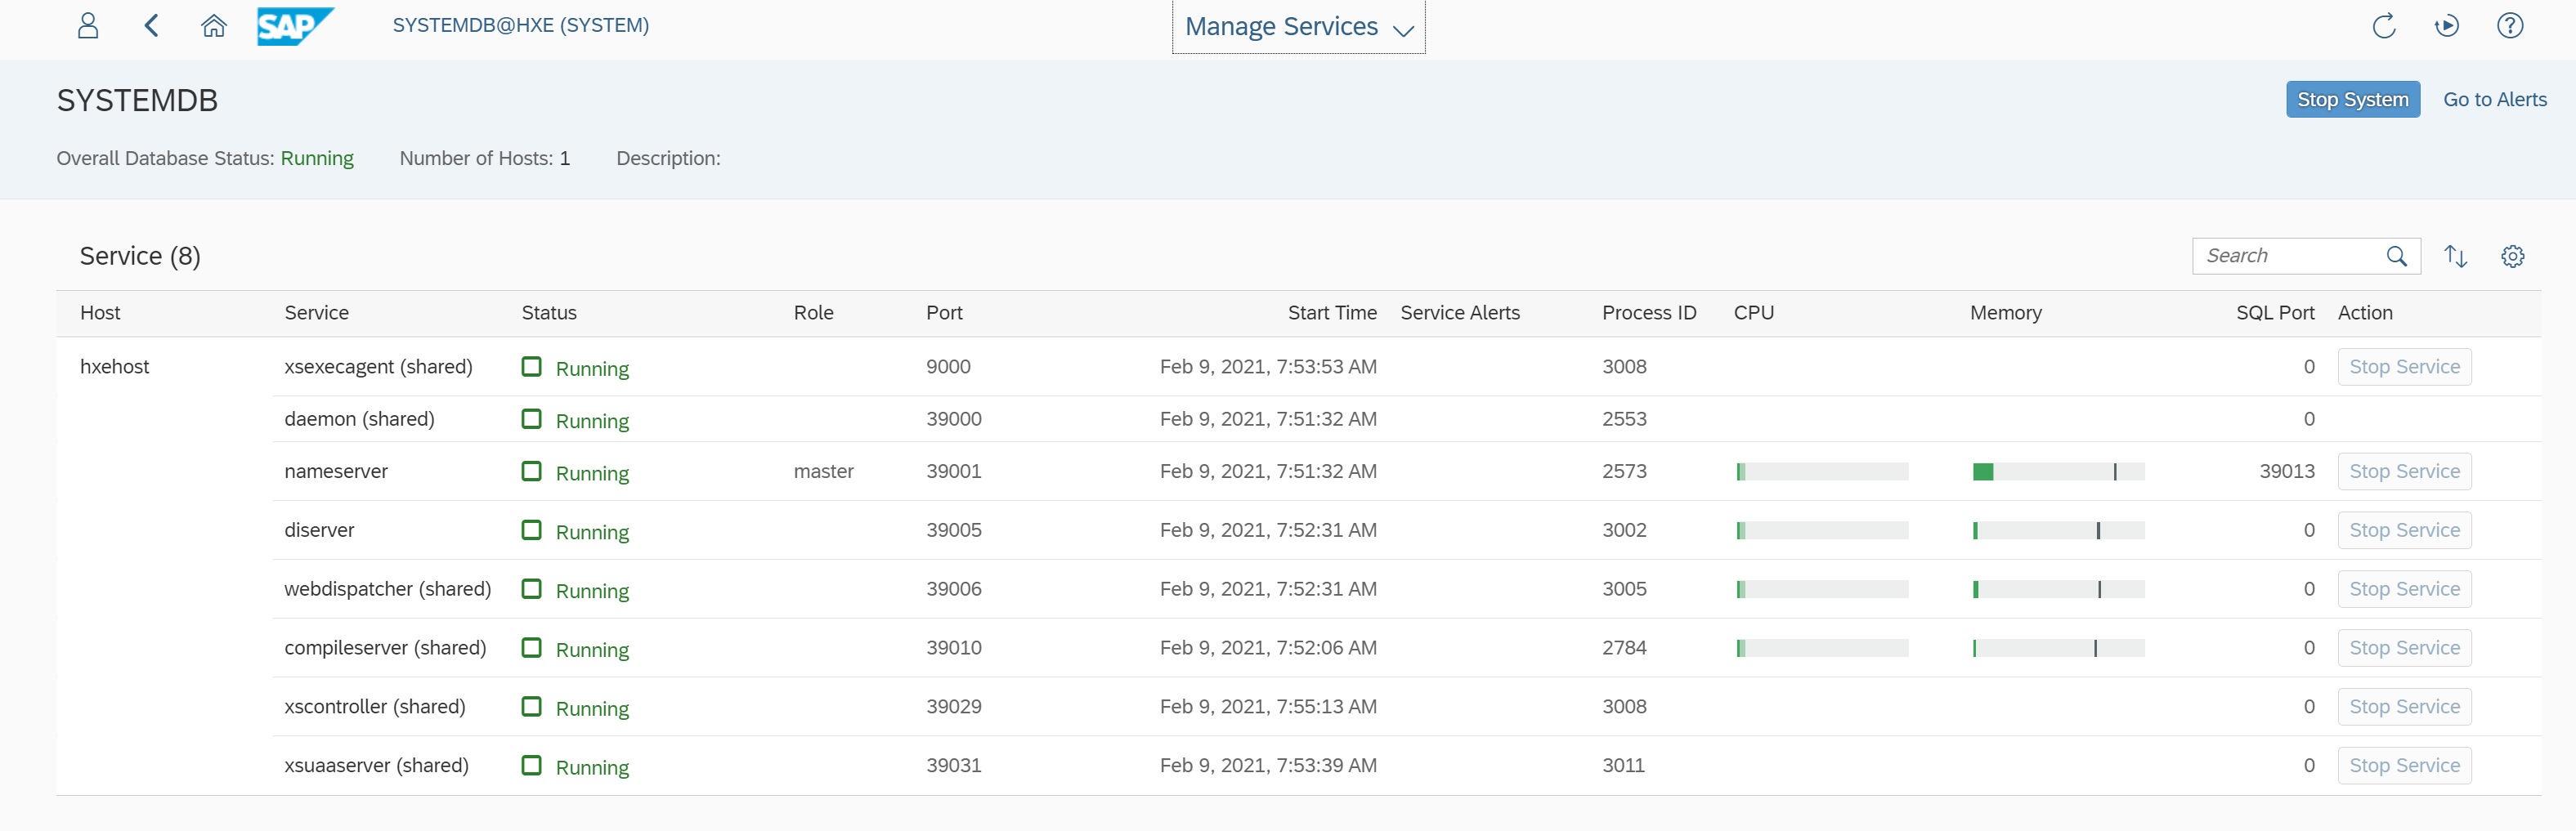Click the back navigation arrow
This screenshot has height=831, width=2576.
pyautogui.click(x=152, y=26)
